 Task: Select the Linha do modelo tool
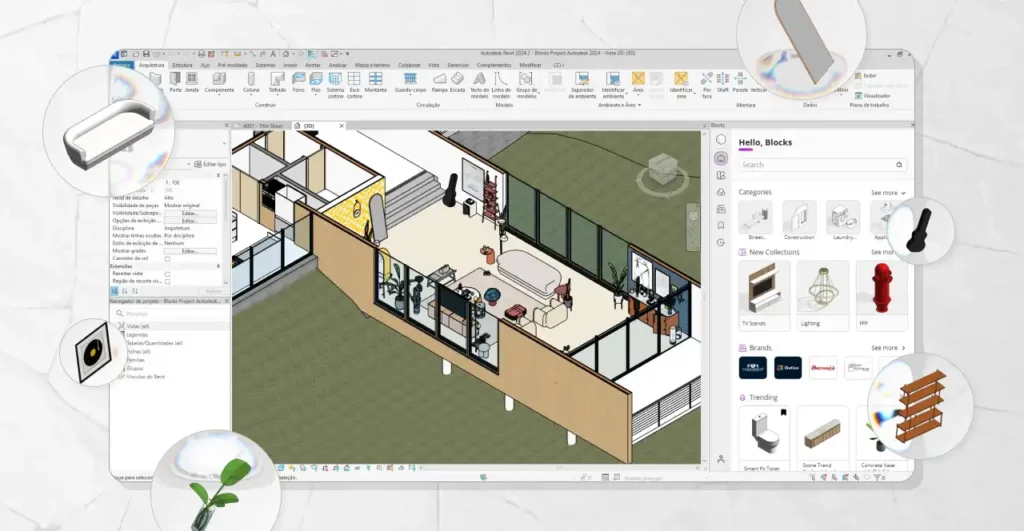click(x=502, y=85)
